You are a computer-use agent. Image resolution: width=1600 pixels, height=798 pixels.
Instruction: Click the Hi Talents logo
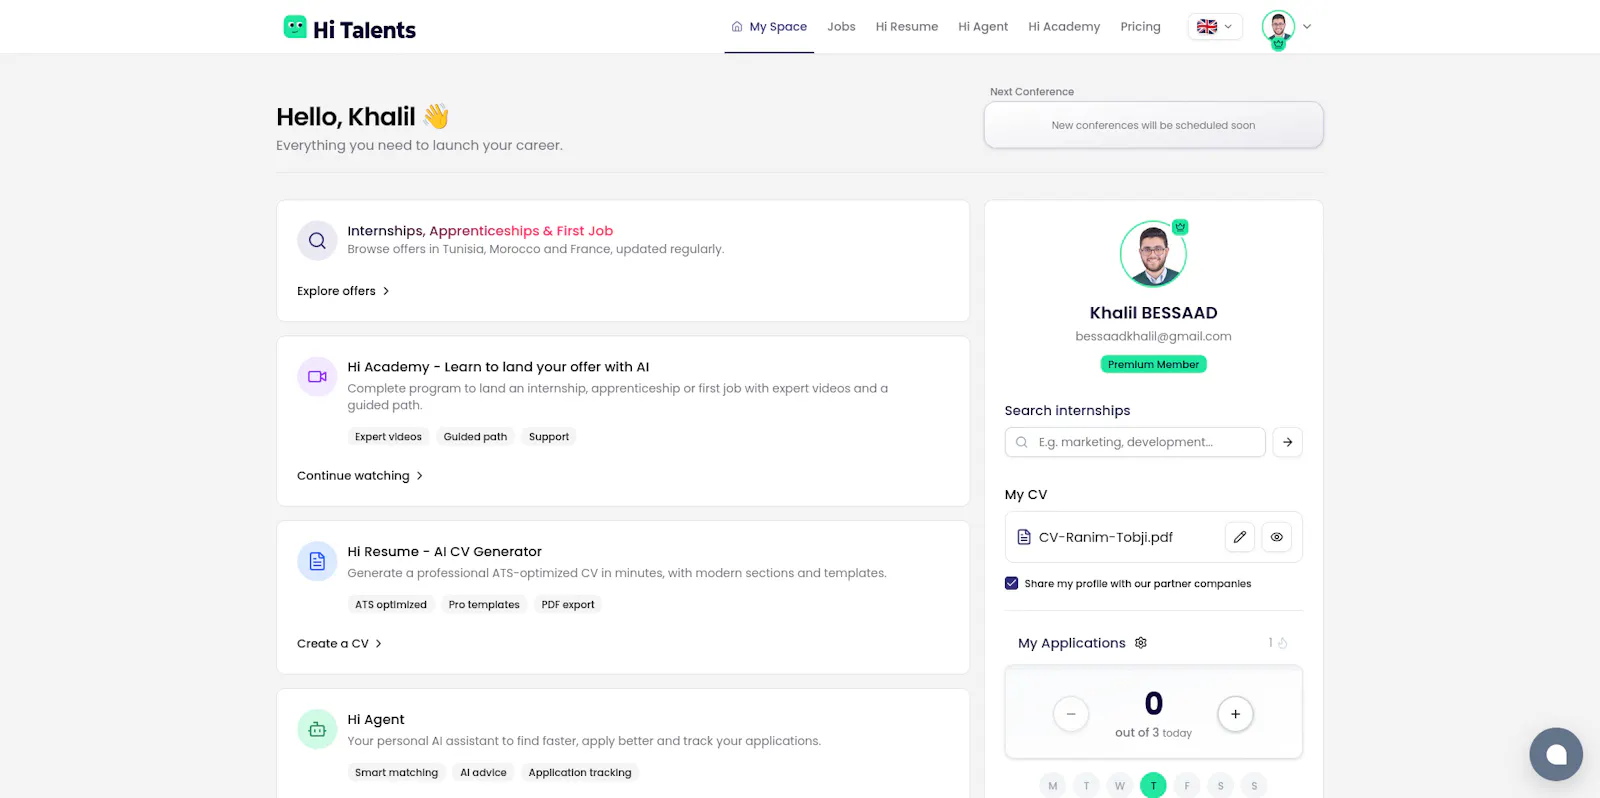(x=349, y=29)
